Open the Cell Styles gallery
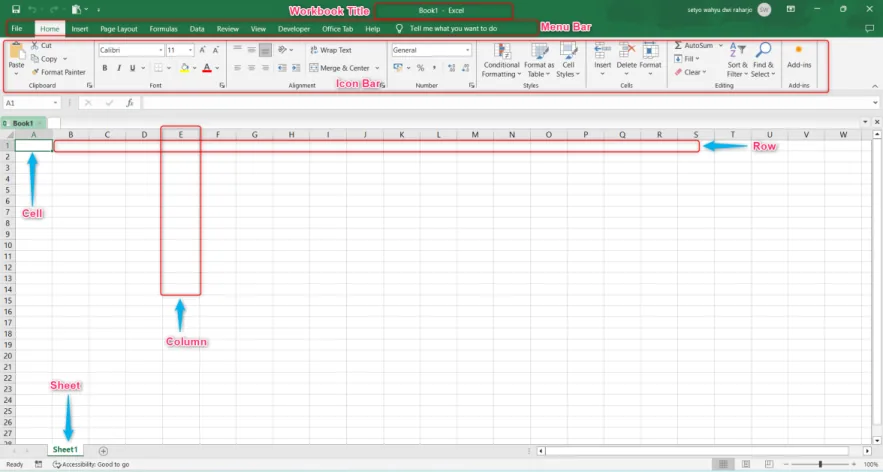 [x=568, y=60]
